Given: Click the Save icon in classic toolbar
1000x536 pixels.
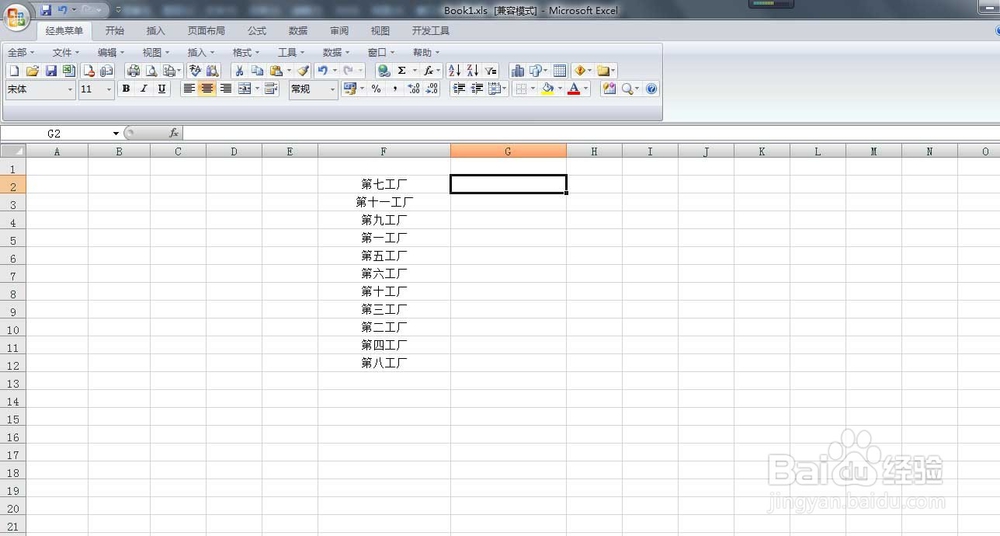Looking at the screenshot, I should [x=51, y=71].
